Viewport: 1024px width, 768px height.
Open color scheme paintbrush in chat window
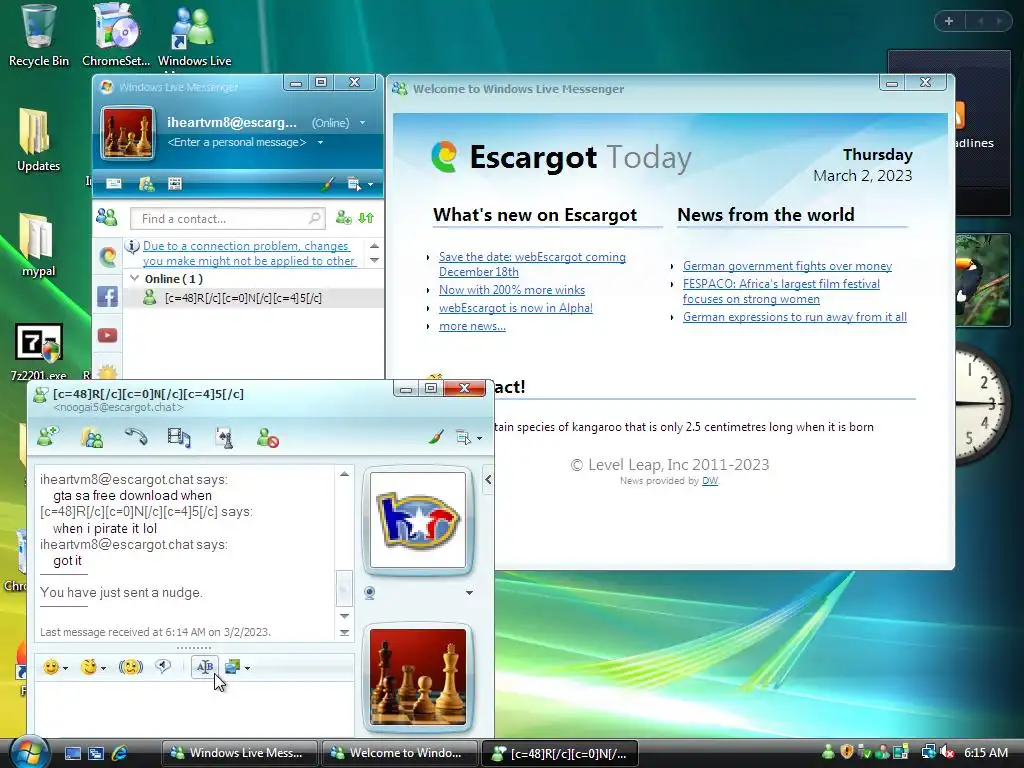[436, 437]
